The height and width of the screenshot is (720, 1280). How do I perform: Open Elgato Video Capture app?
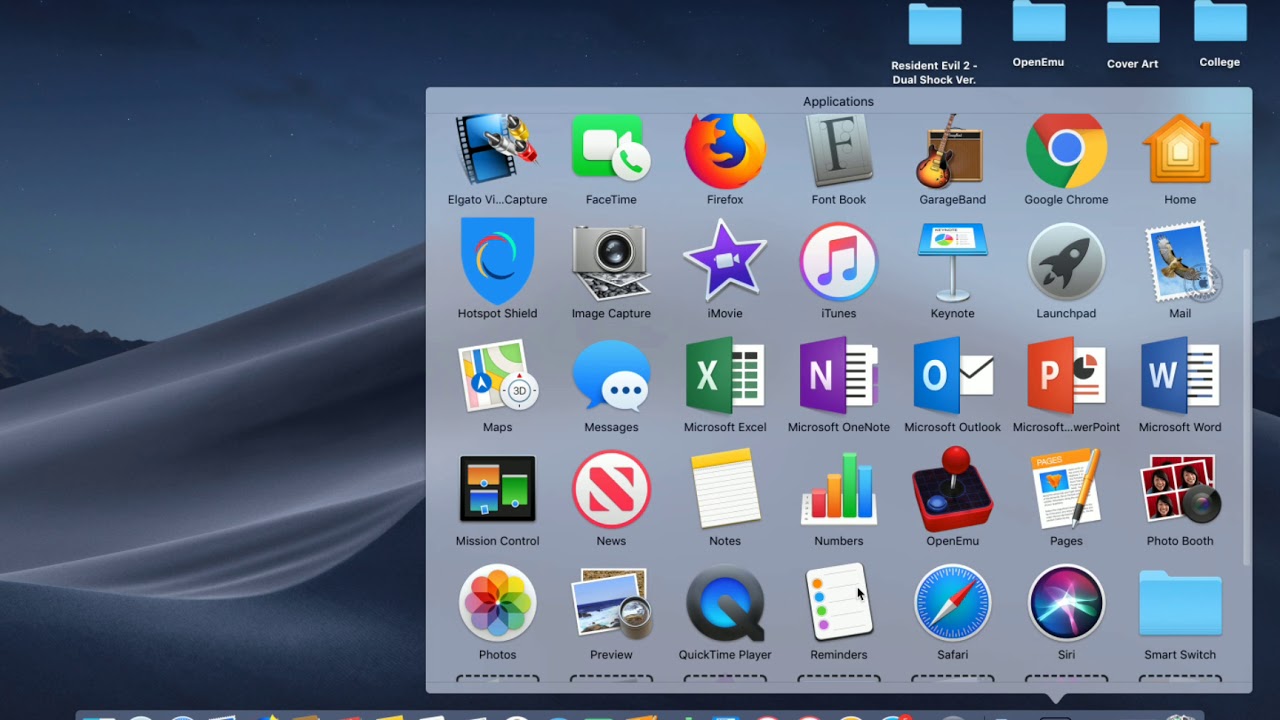(x=497, y=151)
